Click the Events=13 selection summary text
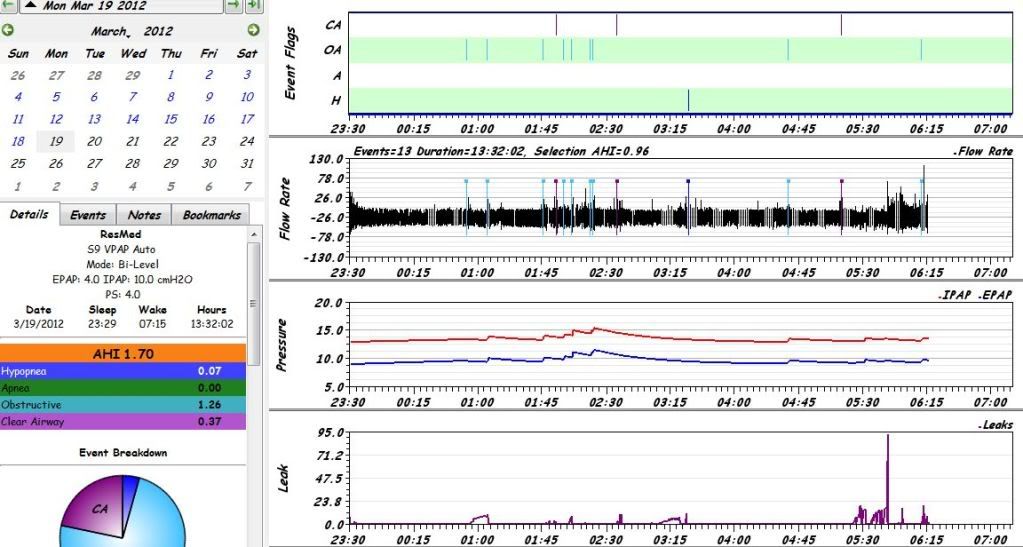The width and height of the screenshot is (1023, 547). pyautogui.click(x=501, y=151)
